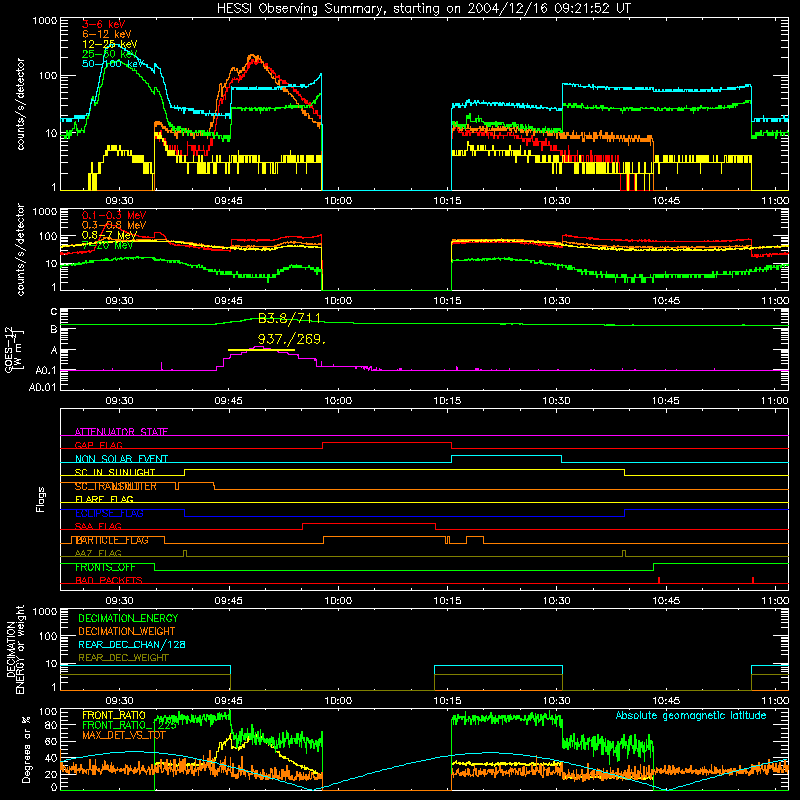Click the 0.8-7 MeV legend label
The height and width of the screenshot is (800, 800).
point(109,235)
